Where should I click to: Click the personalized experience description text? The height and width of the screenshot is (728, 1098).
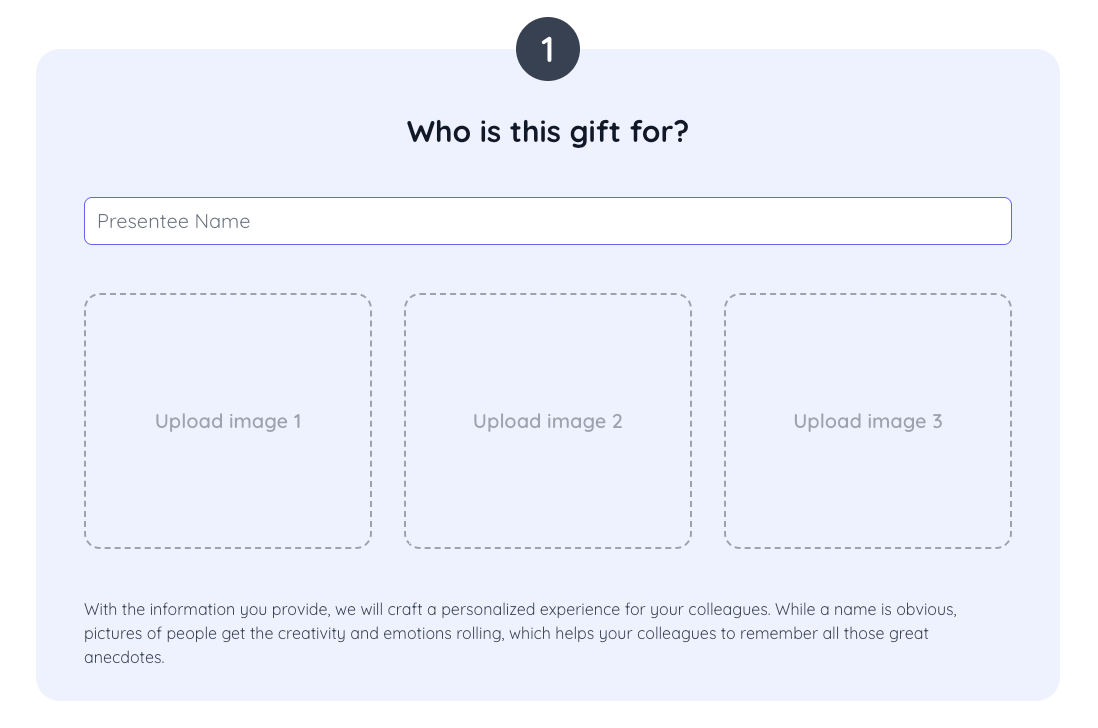pos(520,631)
